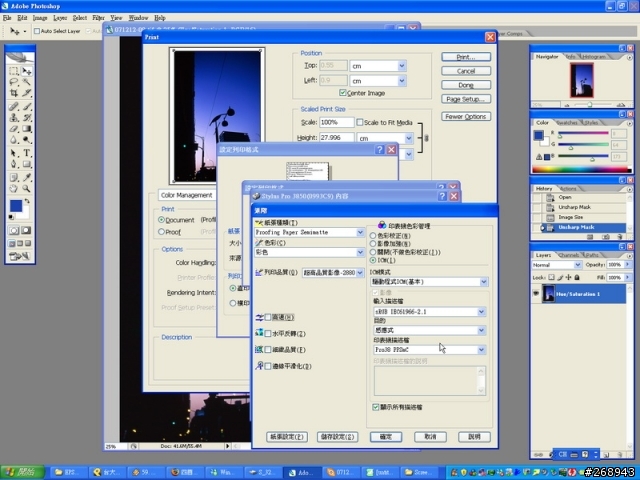Click the Navigator zoom slider
Image resolution: width=640 pixels, height=480 pixels.
coord(589,105)
